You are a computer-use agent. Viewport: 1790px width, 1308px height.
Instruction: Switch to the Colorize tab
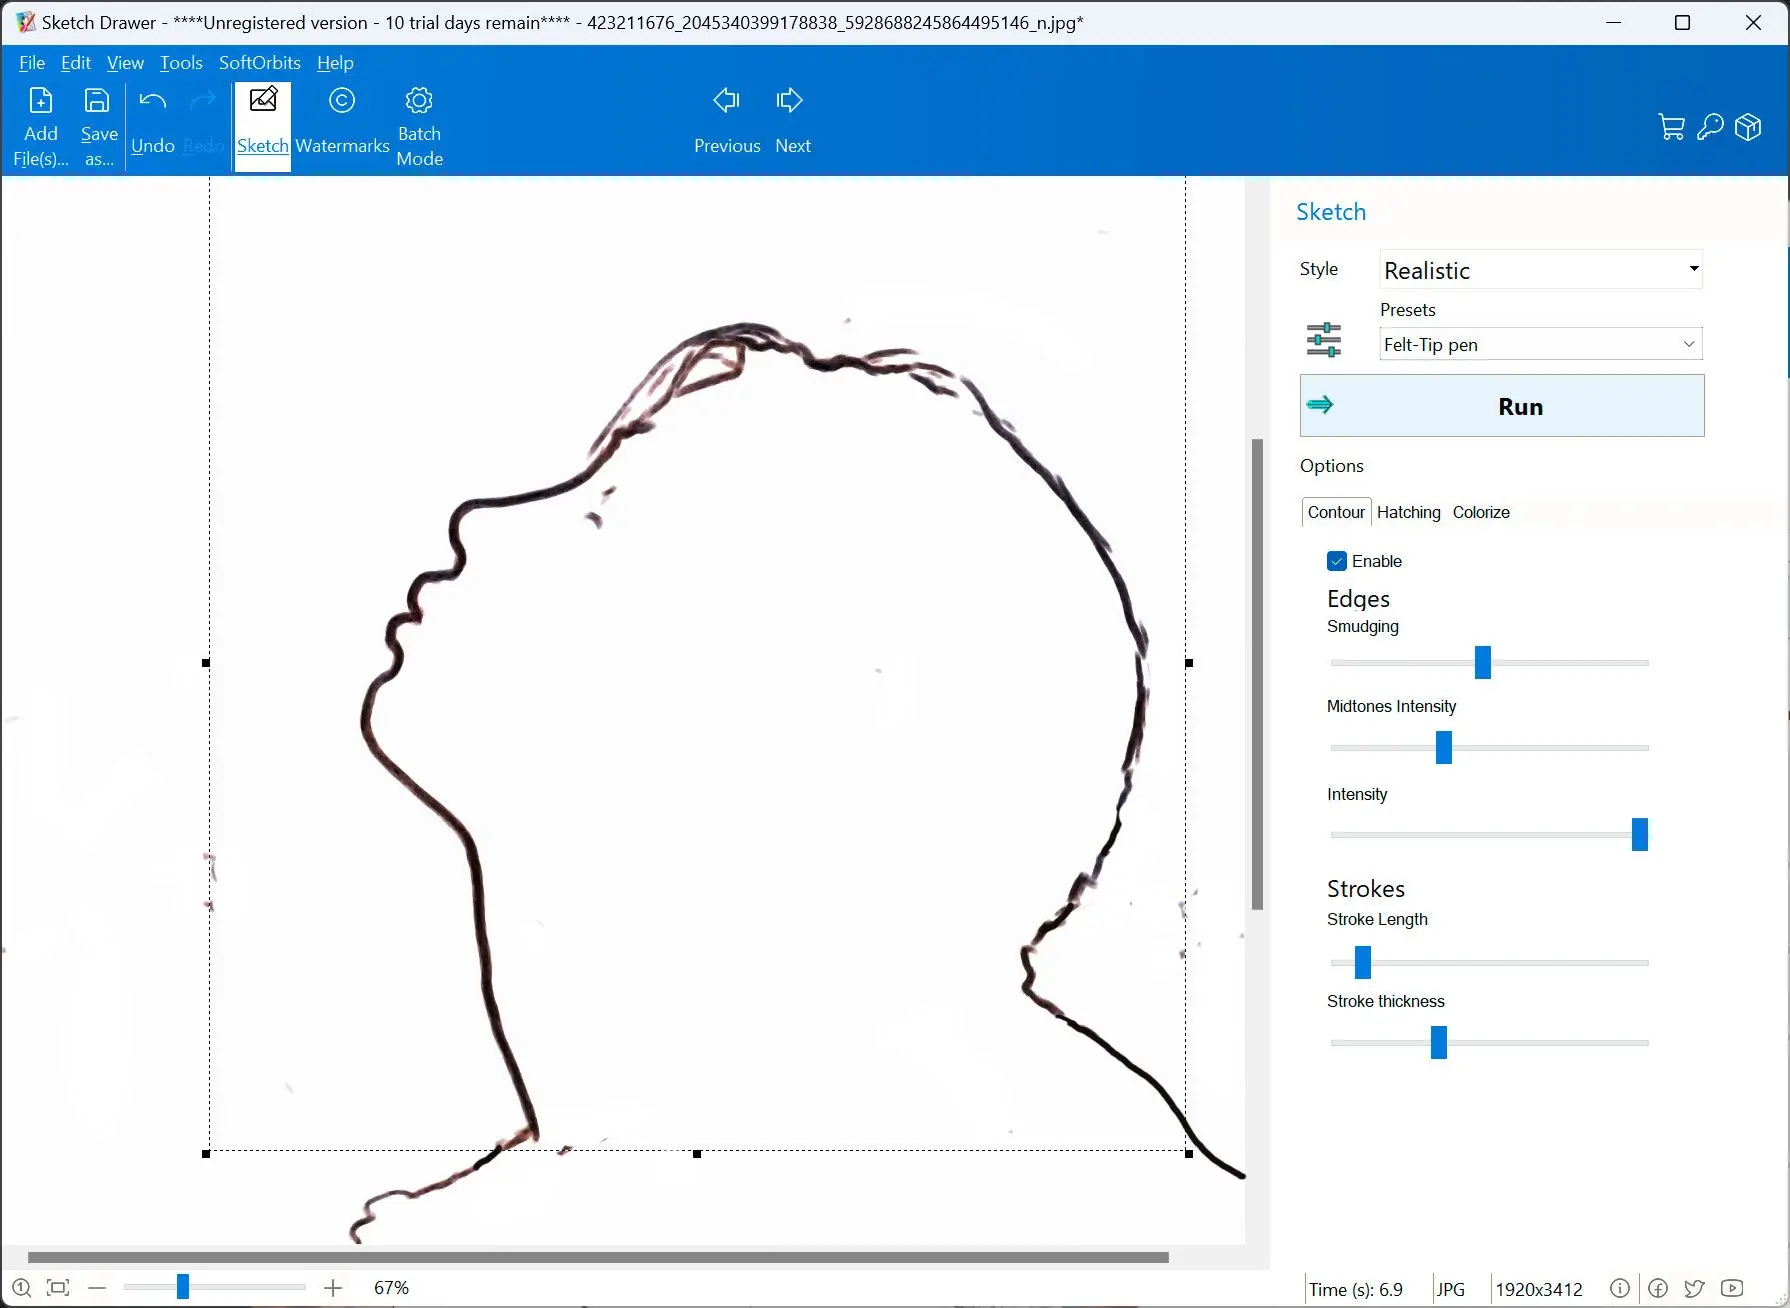click(1481, 512)
